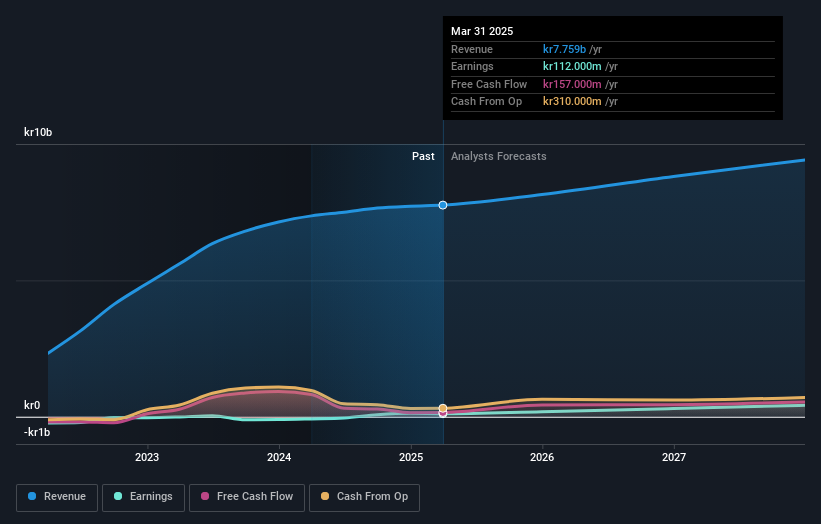
Task: Click the 2024 x-axis label
Action: (279, 458)
